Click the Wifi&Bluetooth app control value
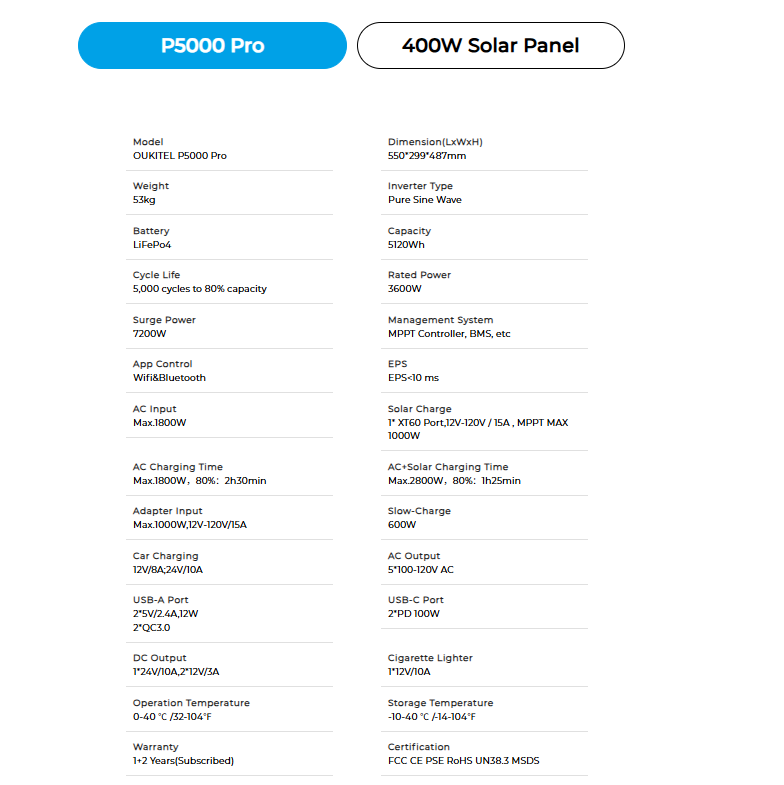This screenshot has height=785, width=784. [169, 378]
